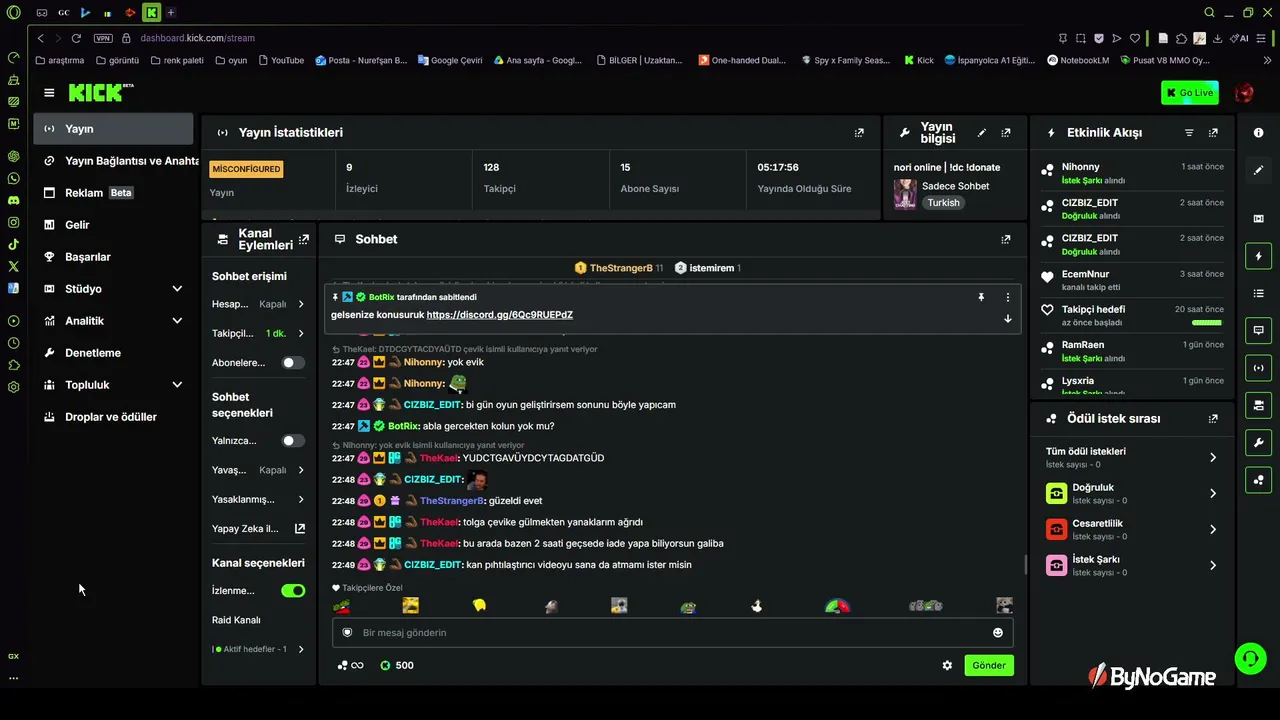Click the Takipçi hedefi progress bar
The height and width of the screenshot is (720, 1280).
point(1207,323)
